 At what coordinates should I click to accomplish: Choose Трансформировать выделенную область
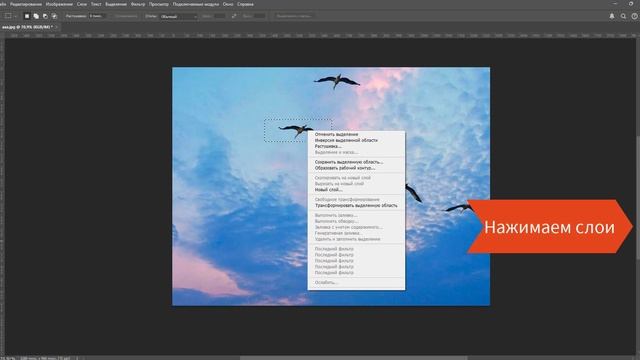(356, 206)
